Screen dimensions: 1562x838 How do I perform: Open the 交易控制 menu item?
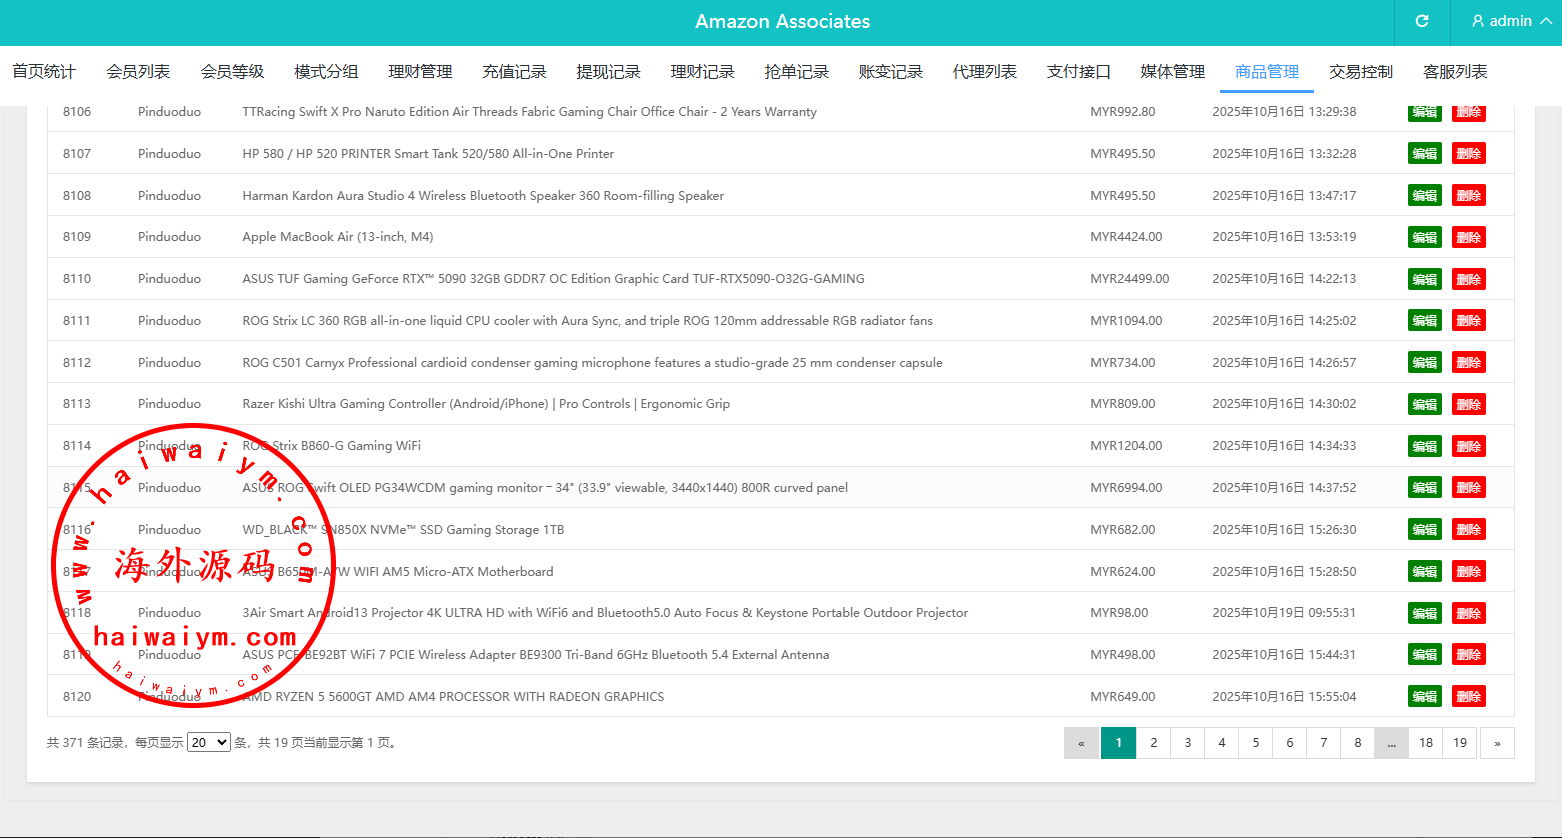pyautogui.click(x=1360, y=72)
